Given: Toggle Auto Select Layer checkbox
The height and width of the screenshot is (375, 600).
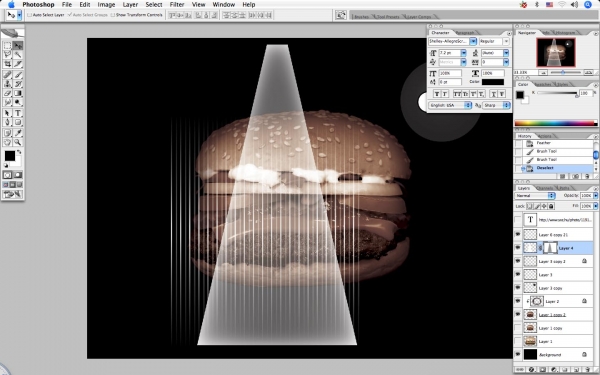Looking at the screenshot, I should [29, 15].
